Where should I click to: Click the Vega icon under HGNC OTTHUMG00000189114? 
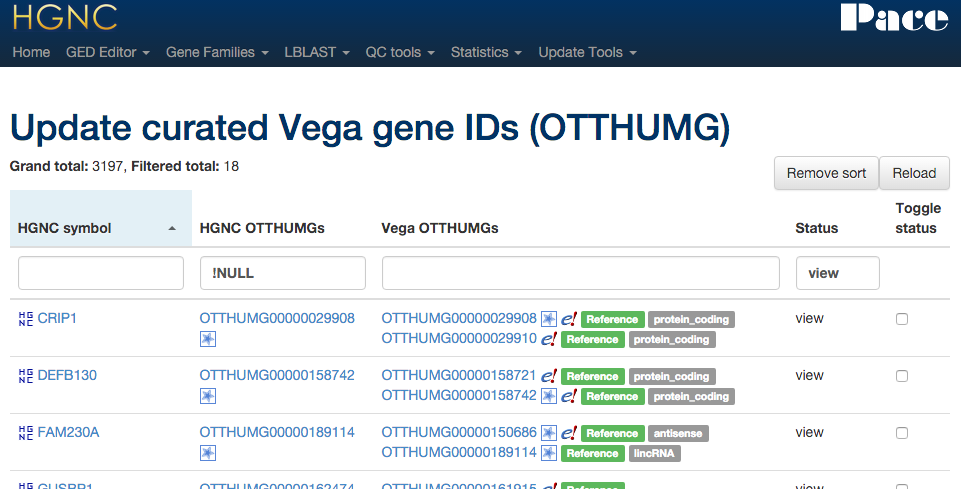pyautogui.click(x=208, y=453)
